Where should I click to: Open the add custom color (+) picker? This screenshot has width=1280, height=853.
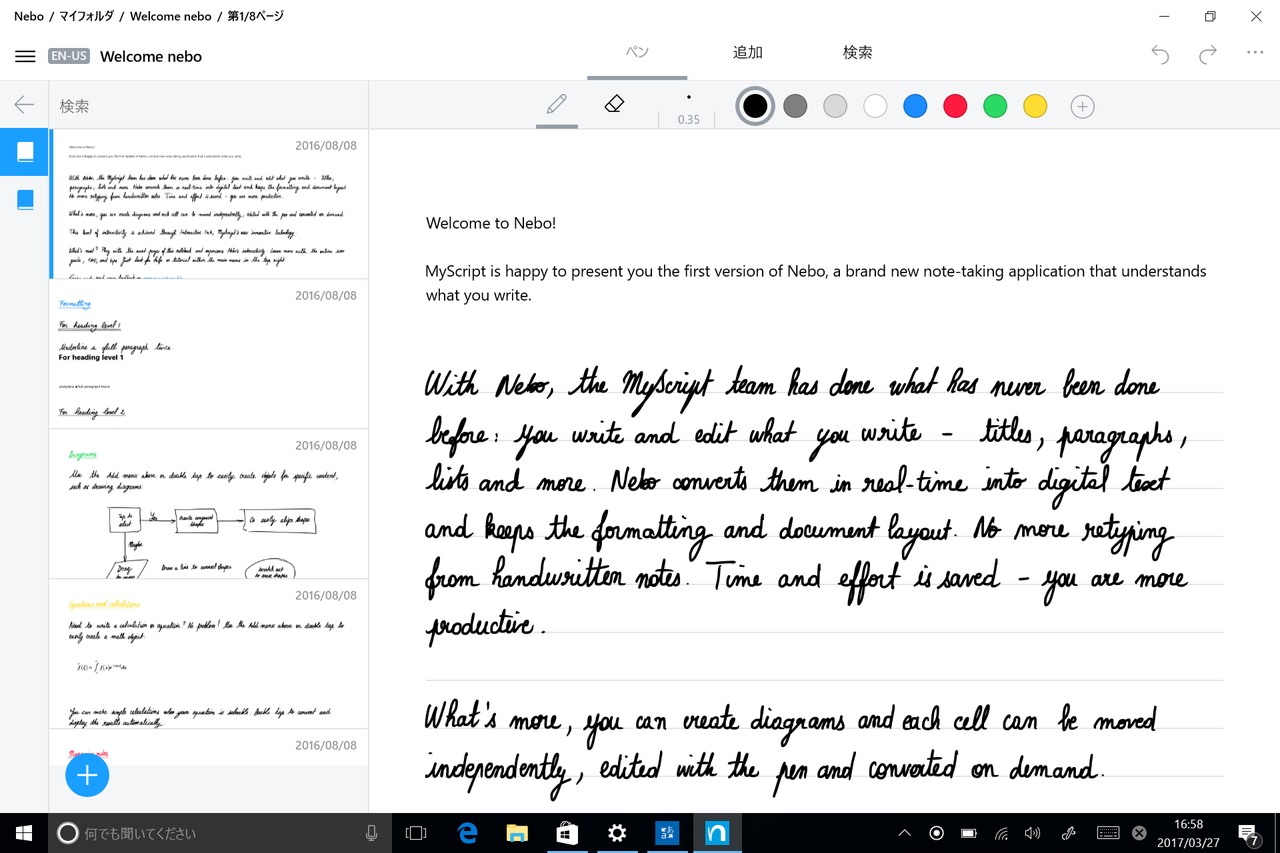pos(1082,105)
